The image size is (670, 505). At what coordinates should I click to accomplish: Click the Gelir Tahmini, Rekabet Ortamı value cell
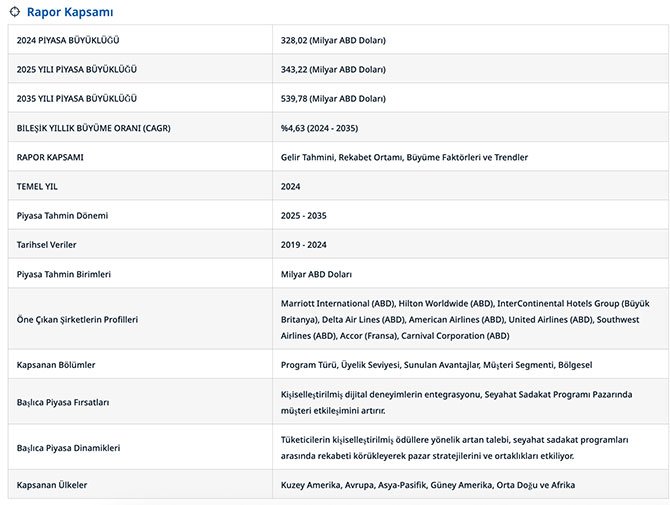(x=404, y=157)
